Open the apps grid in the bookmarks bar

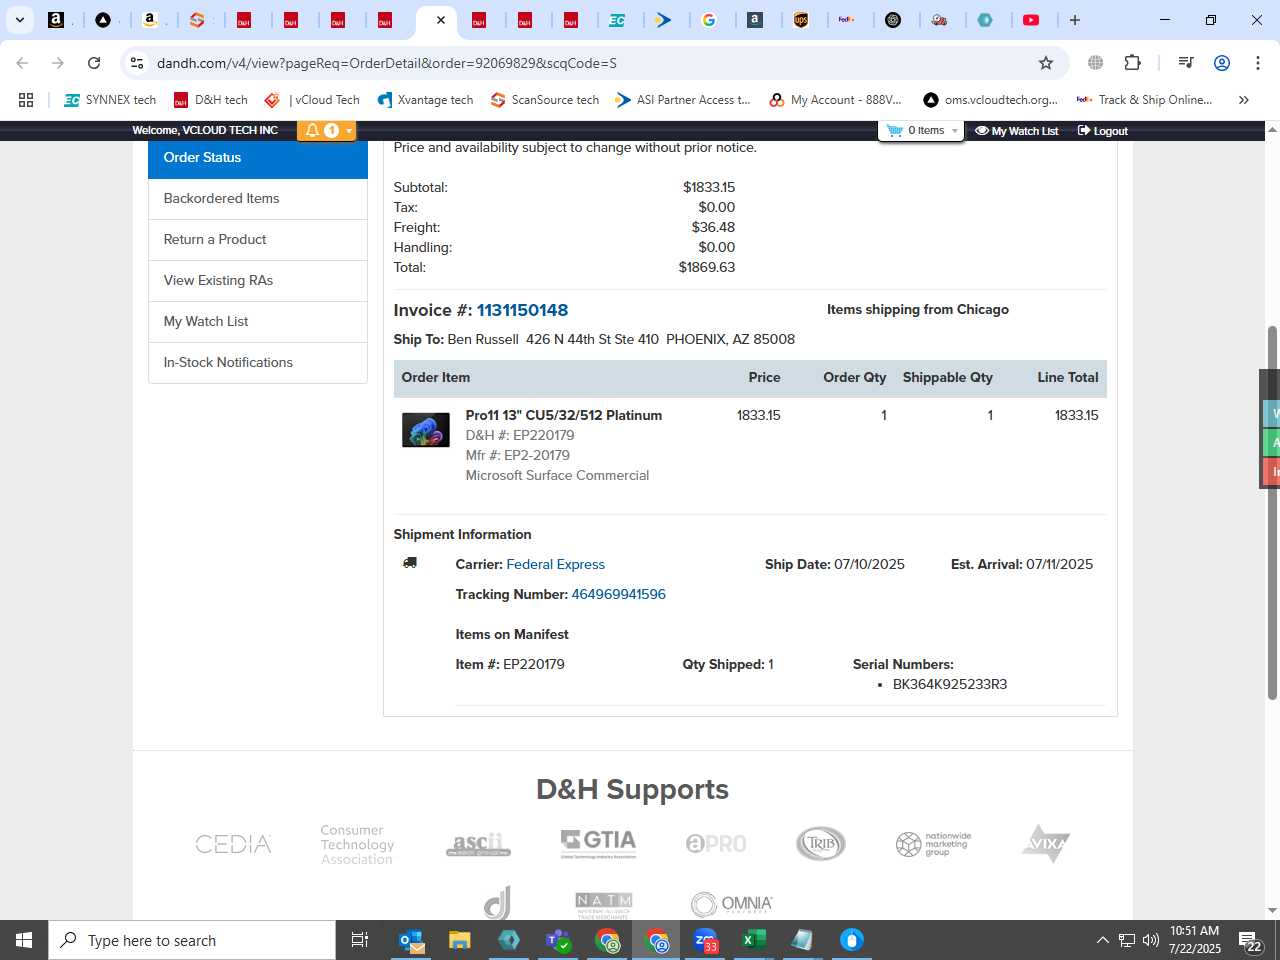pyautogui.click(x=26, y=100)
